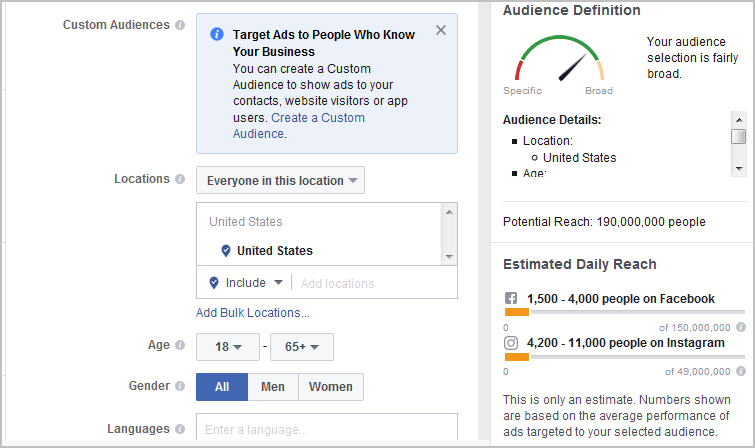
Task: Click the Custom Audiences info icon
Action: (x=180, y=25)
